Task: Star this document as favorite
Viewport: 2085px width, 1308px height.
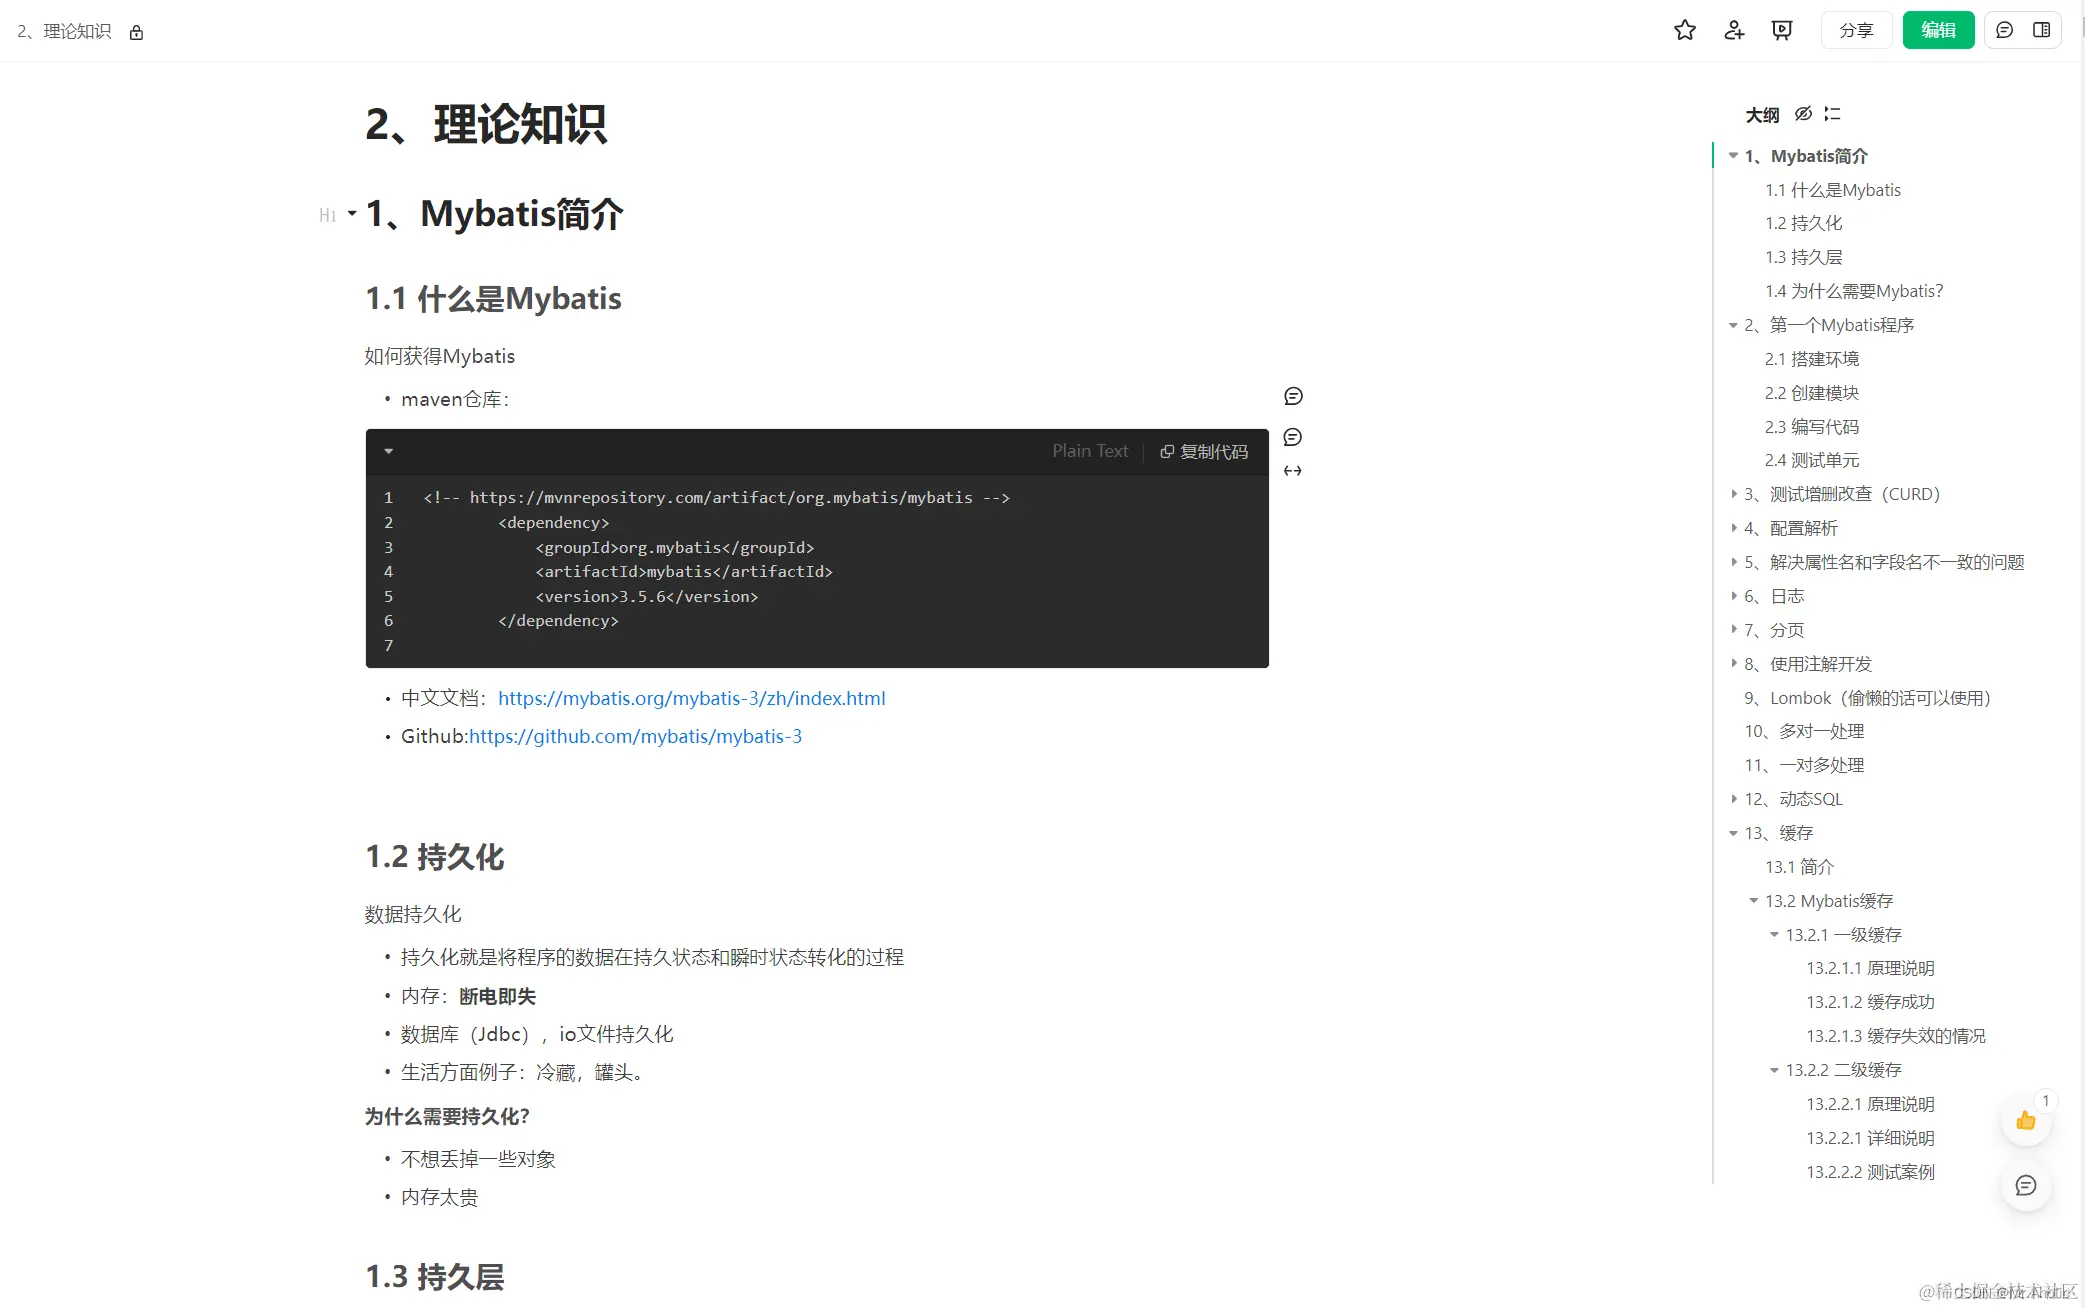Action: tap(1685, 30)
